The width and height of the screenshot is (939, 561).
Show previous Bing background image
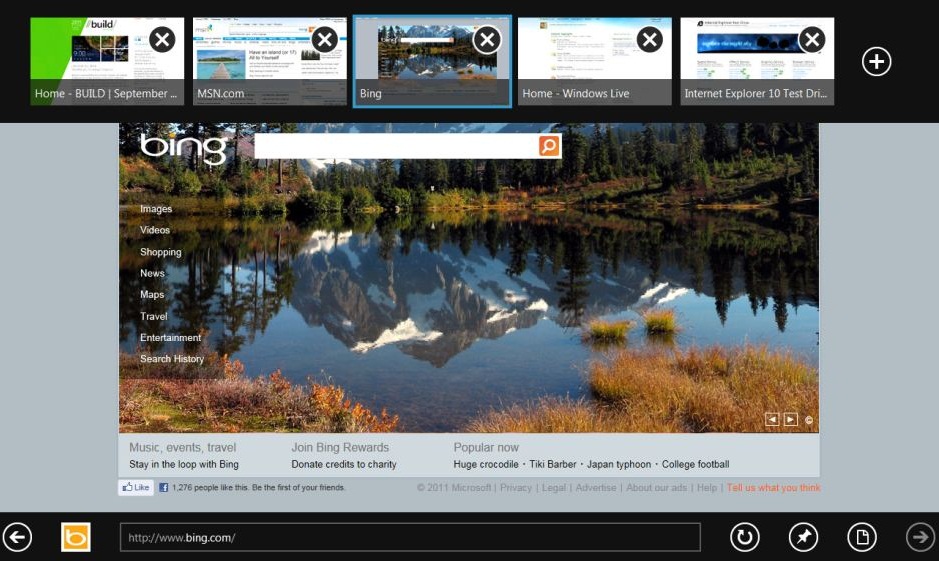pyautogui.click(x=772, y=420)
